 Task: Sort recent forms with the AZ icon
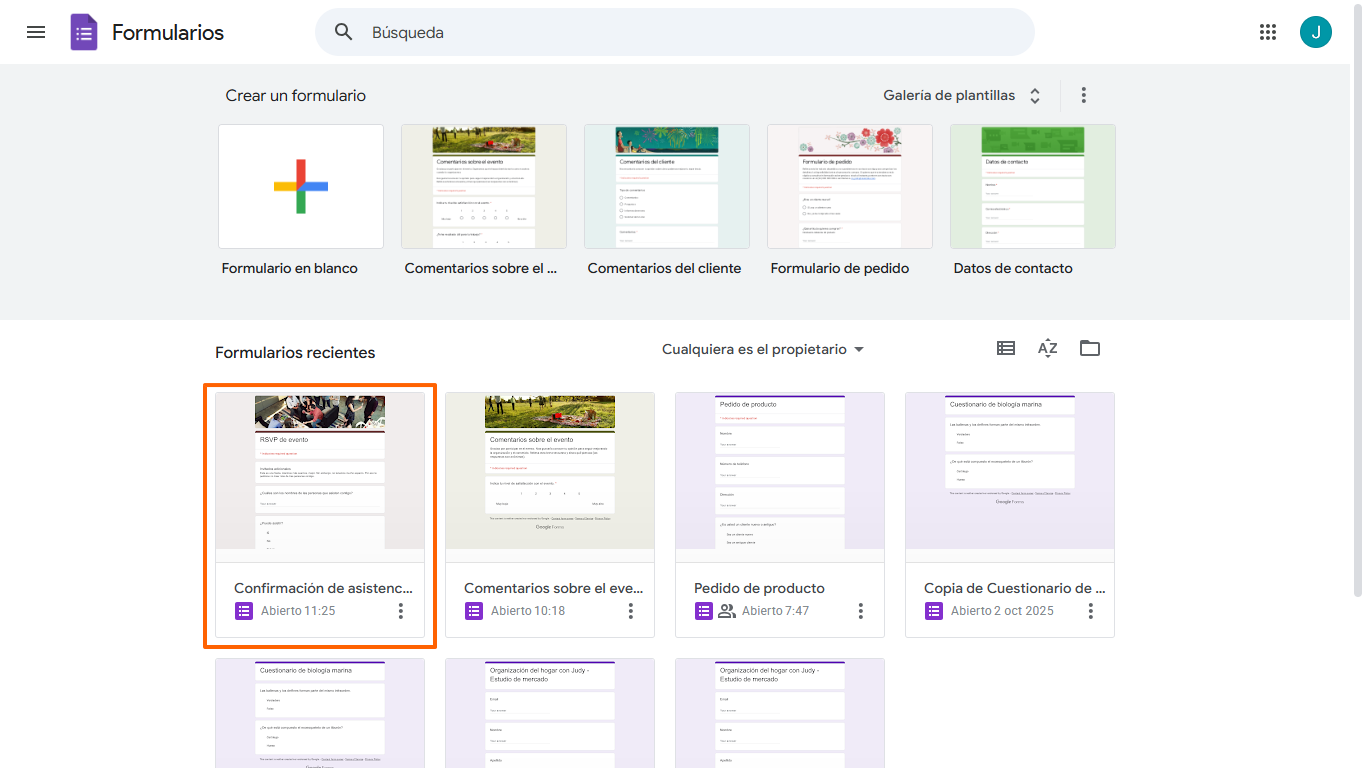[x=1047, y=348]
